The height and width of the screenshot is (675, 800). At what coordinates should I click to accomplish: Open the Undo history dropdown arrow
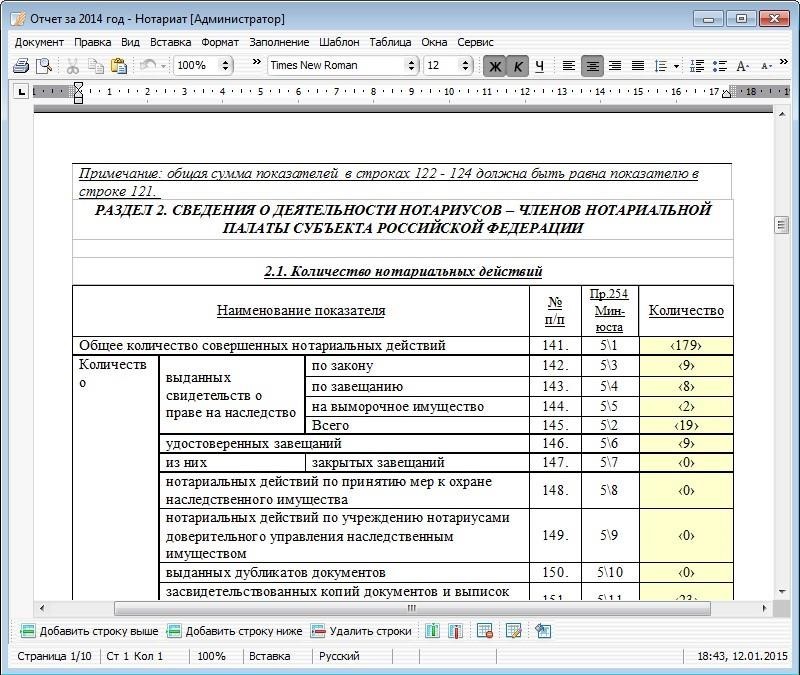(x=163, y=66)
